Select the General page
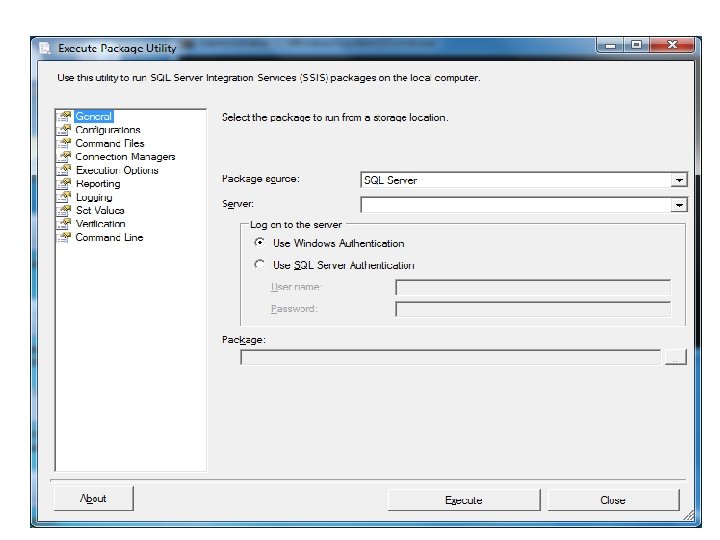 [94, 116]
